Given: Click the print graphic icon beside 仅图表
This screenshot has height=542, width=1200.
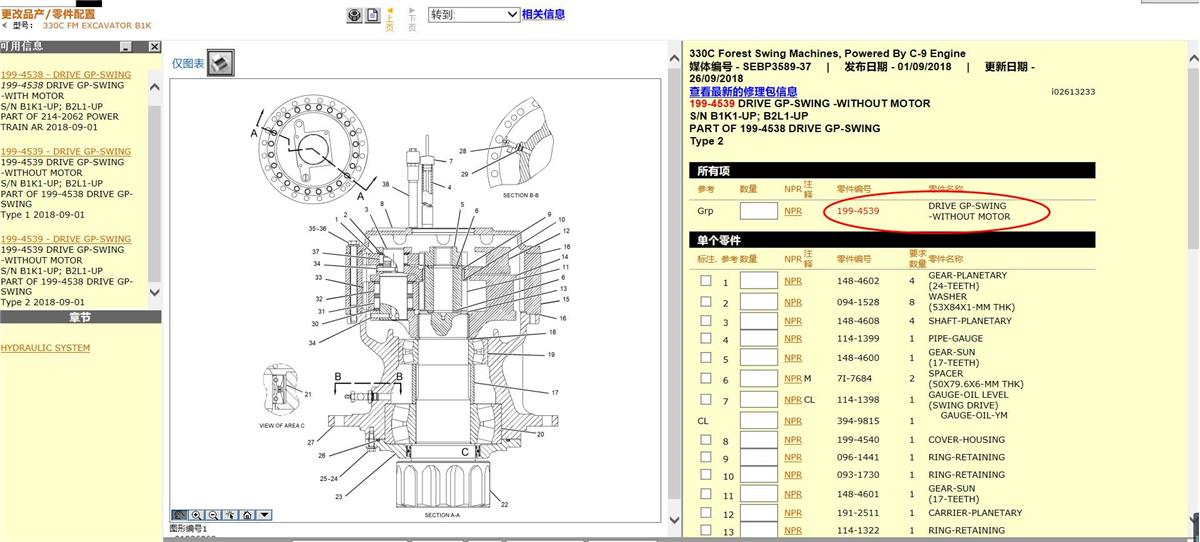Looking at the screenshot, I should click(222, 63).
